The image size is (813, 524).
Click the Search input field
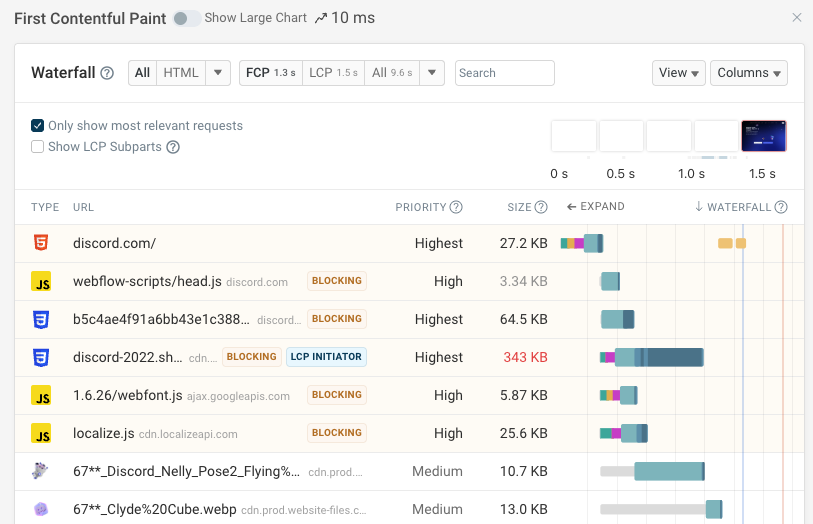point(504,73)
